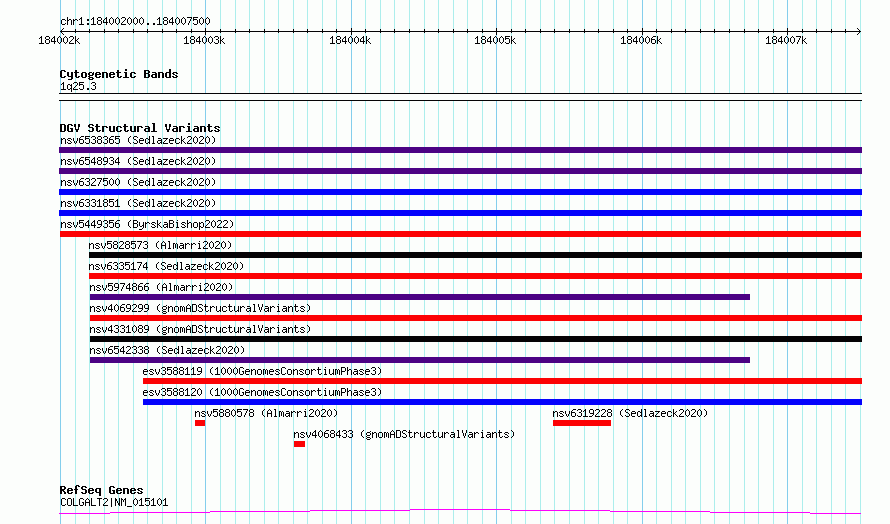Viewport: 890px width, 524px height.
Task: Click the black bar below nsv4331089
Action: tap(476, 339)
